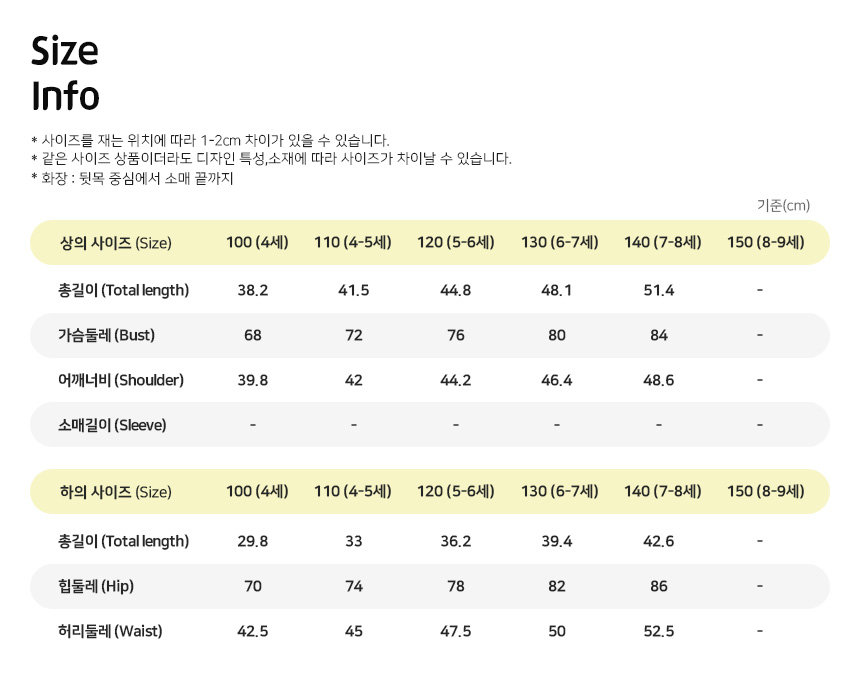The image size is (860, 679).
Task: Click the "Size Info" heading
Action: [66, 73]
